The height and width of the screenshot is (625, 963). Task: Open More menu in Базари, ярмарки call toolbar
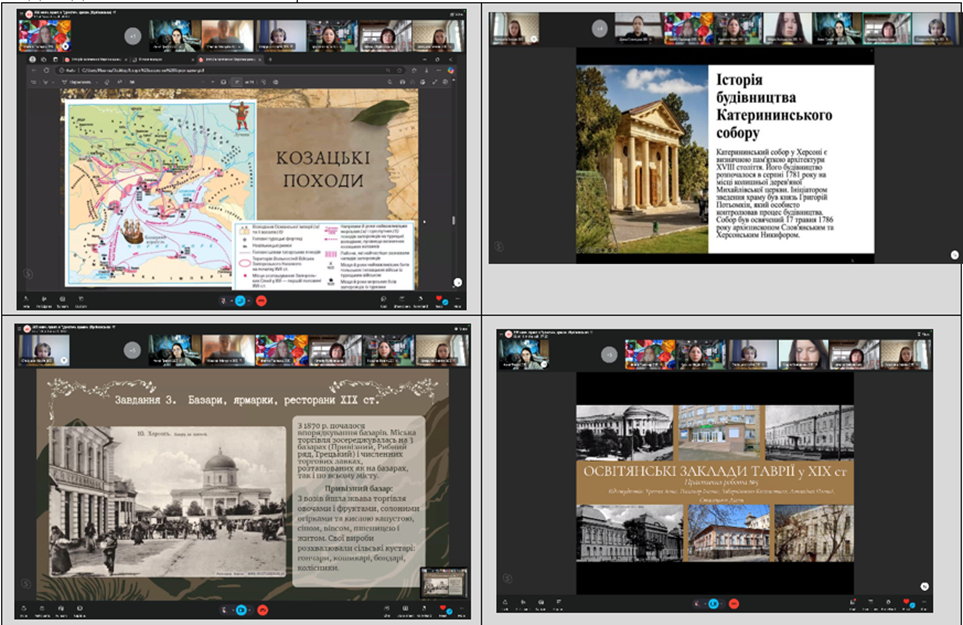[461, 608]
